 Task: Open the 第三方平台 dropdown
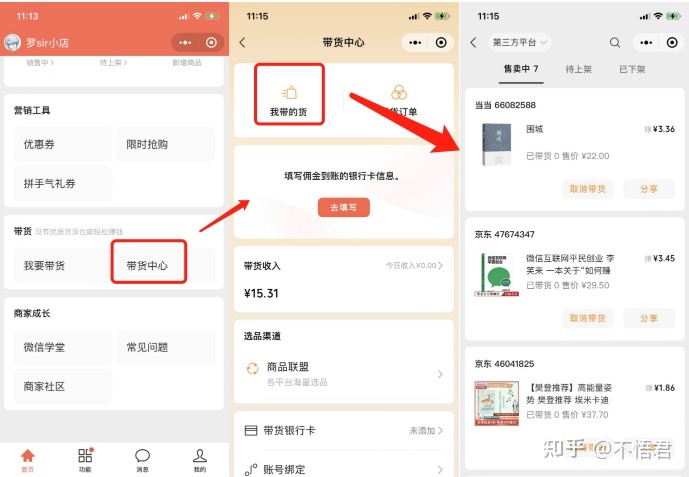click(x=520, y=43)
